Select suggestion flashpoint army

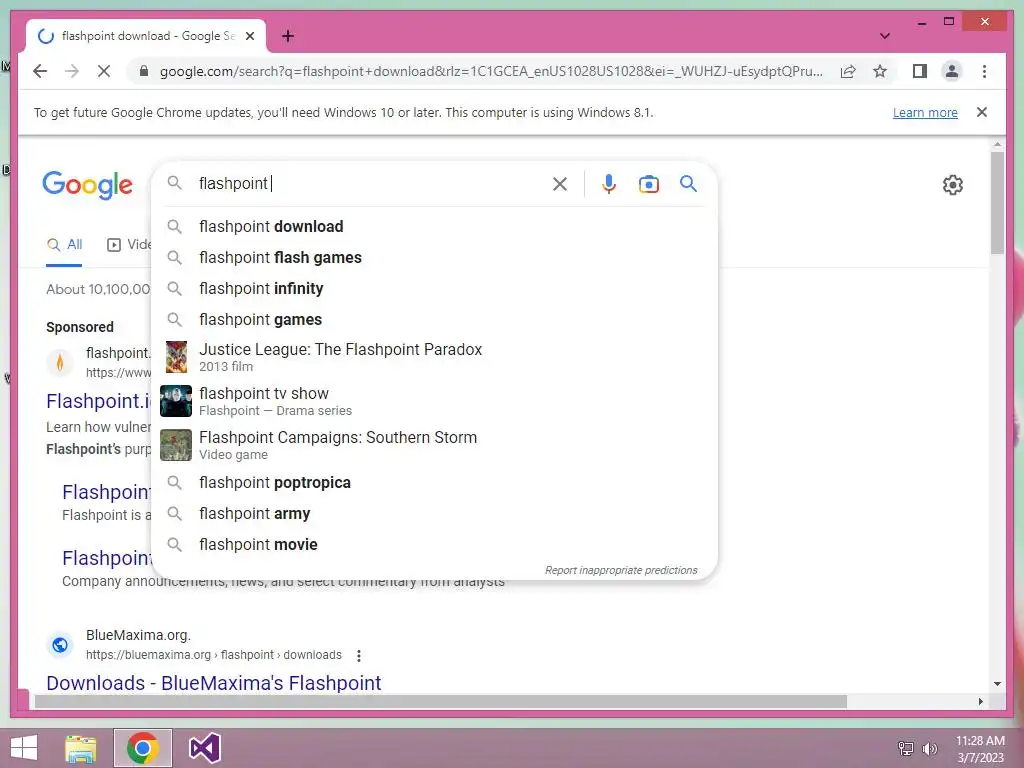(434, 513)
